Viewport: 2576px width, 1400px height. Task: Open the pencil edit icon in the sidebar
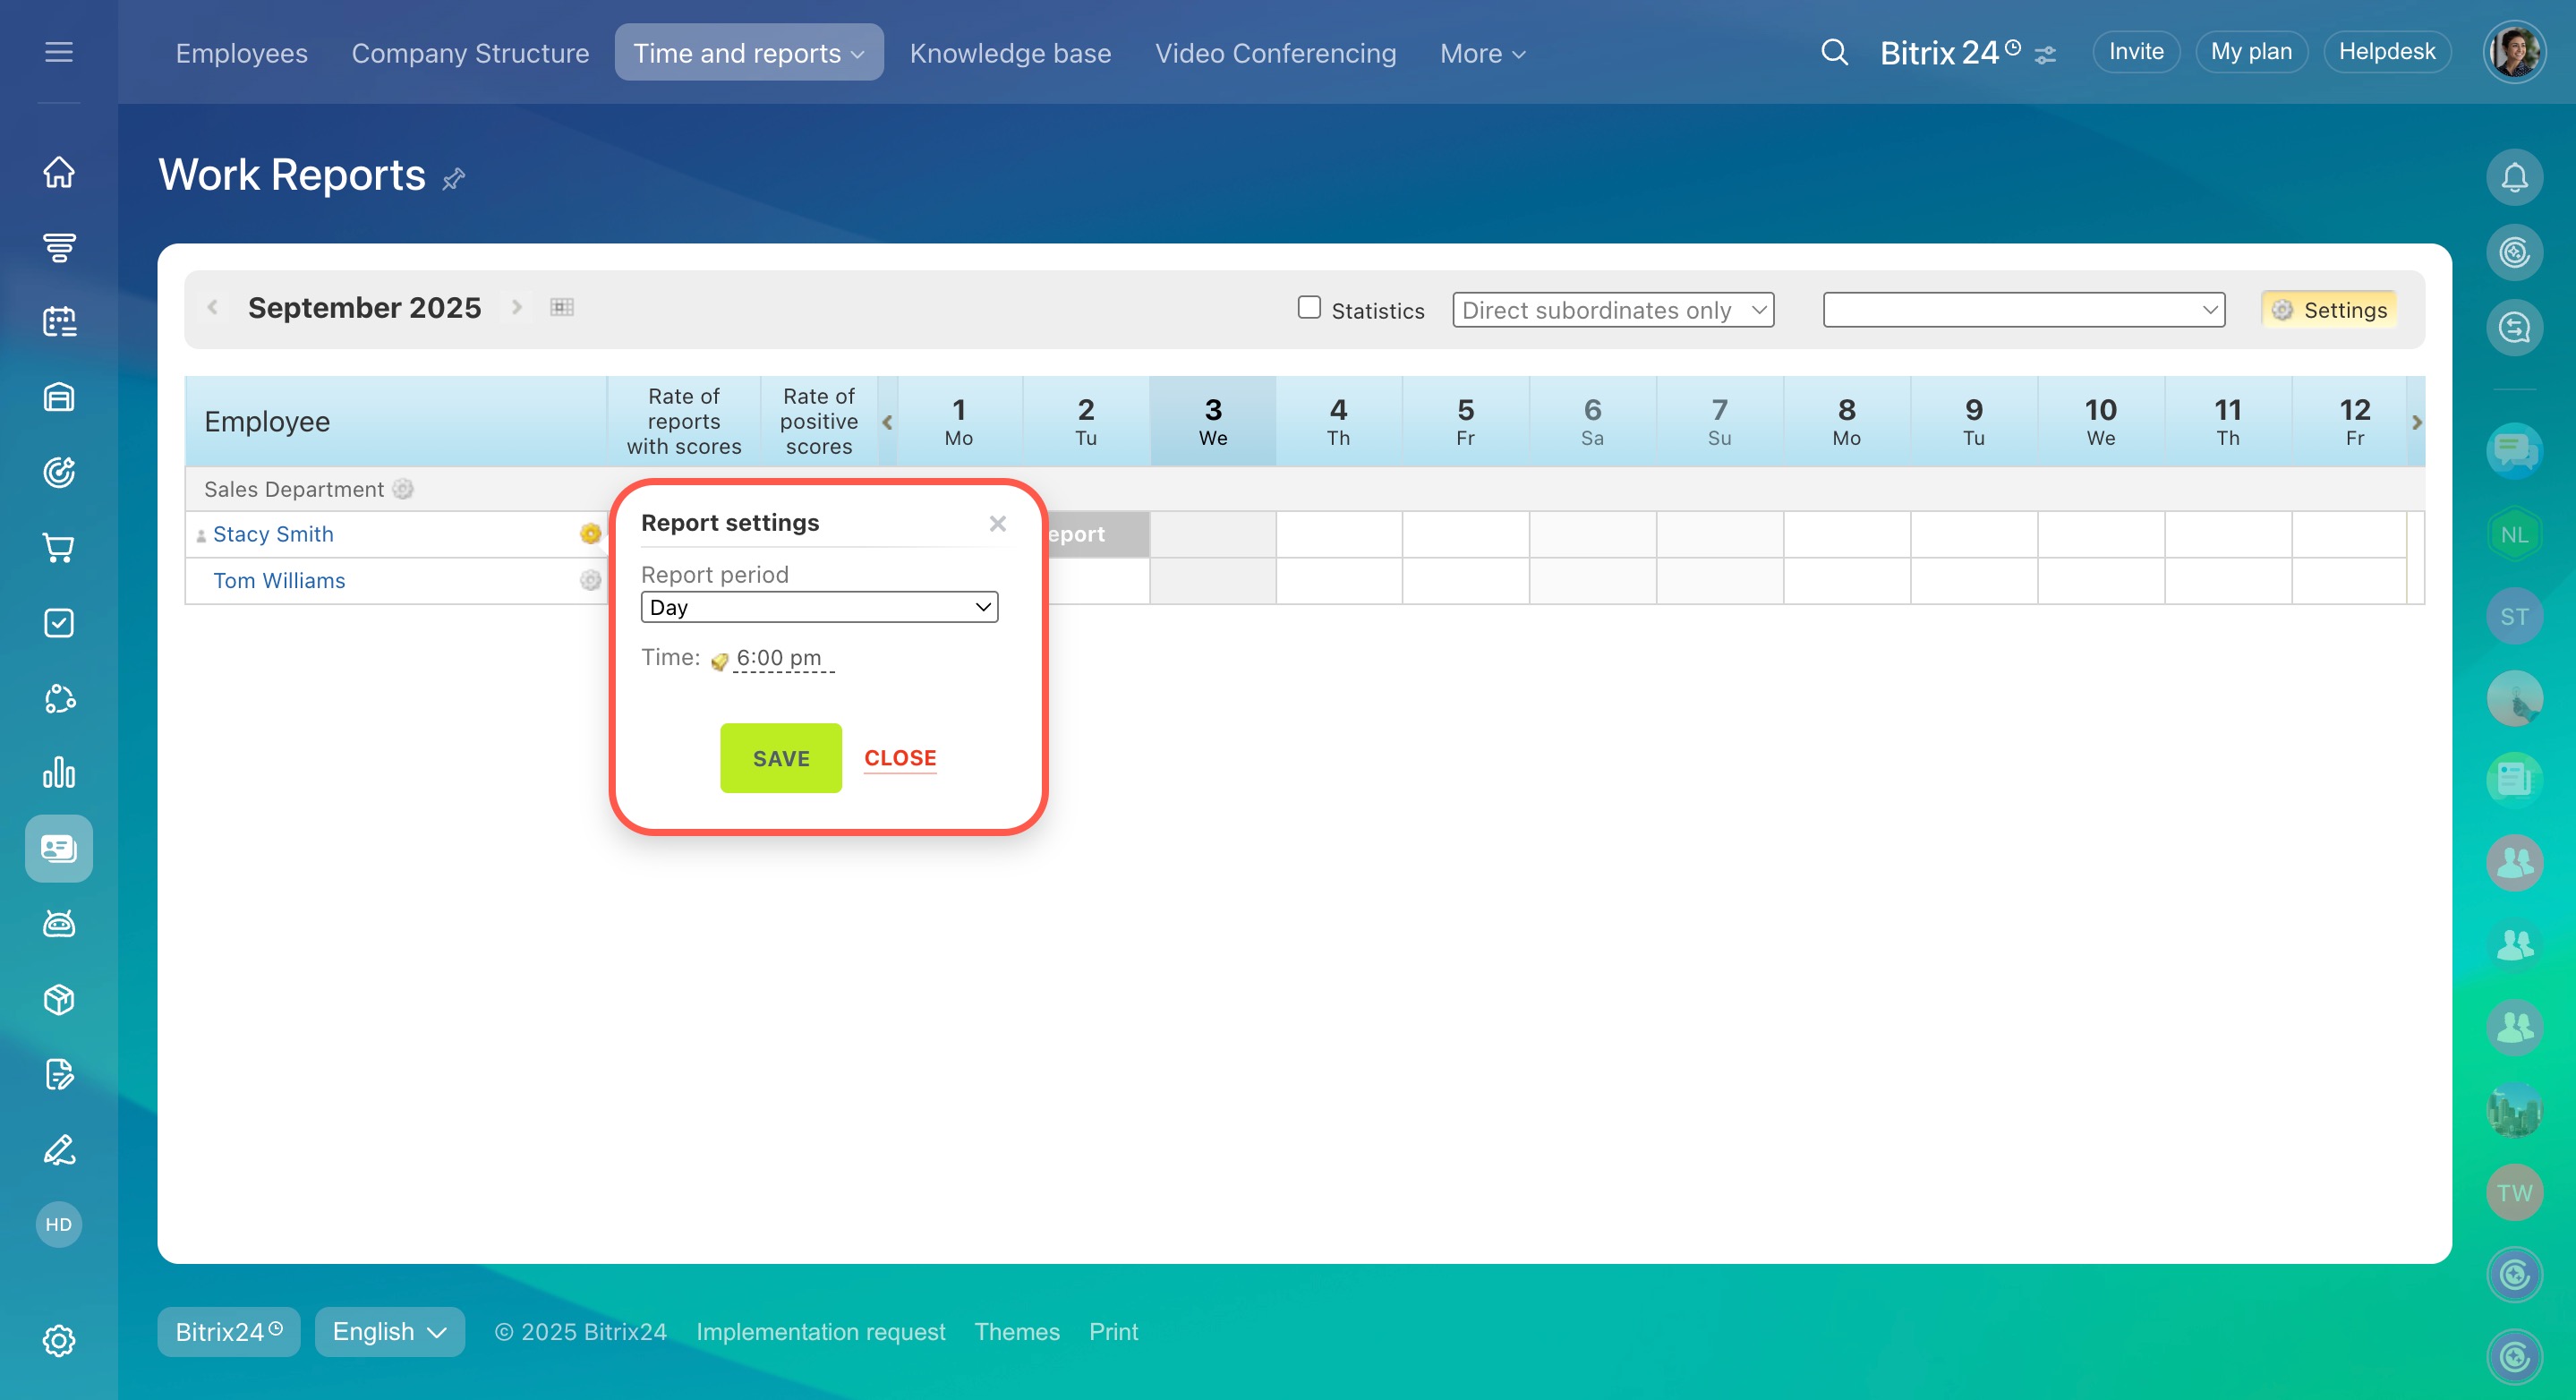click(x=59, y=1150)
